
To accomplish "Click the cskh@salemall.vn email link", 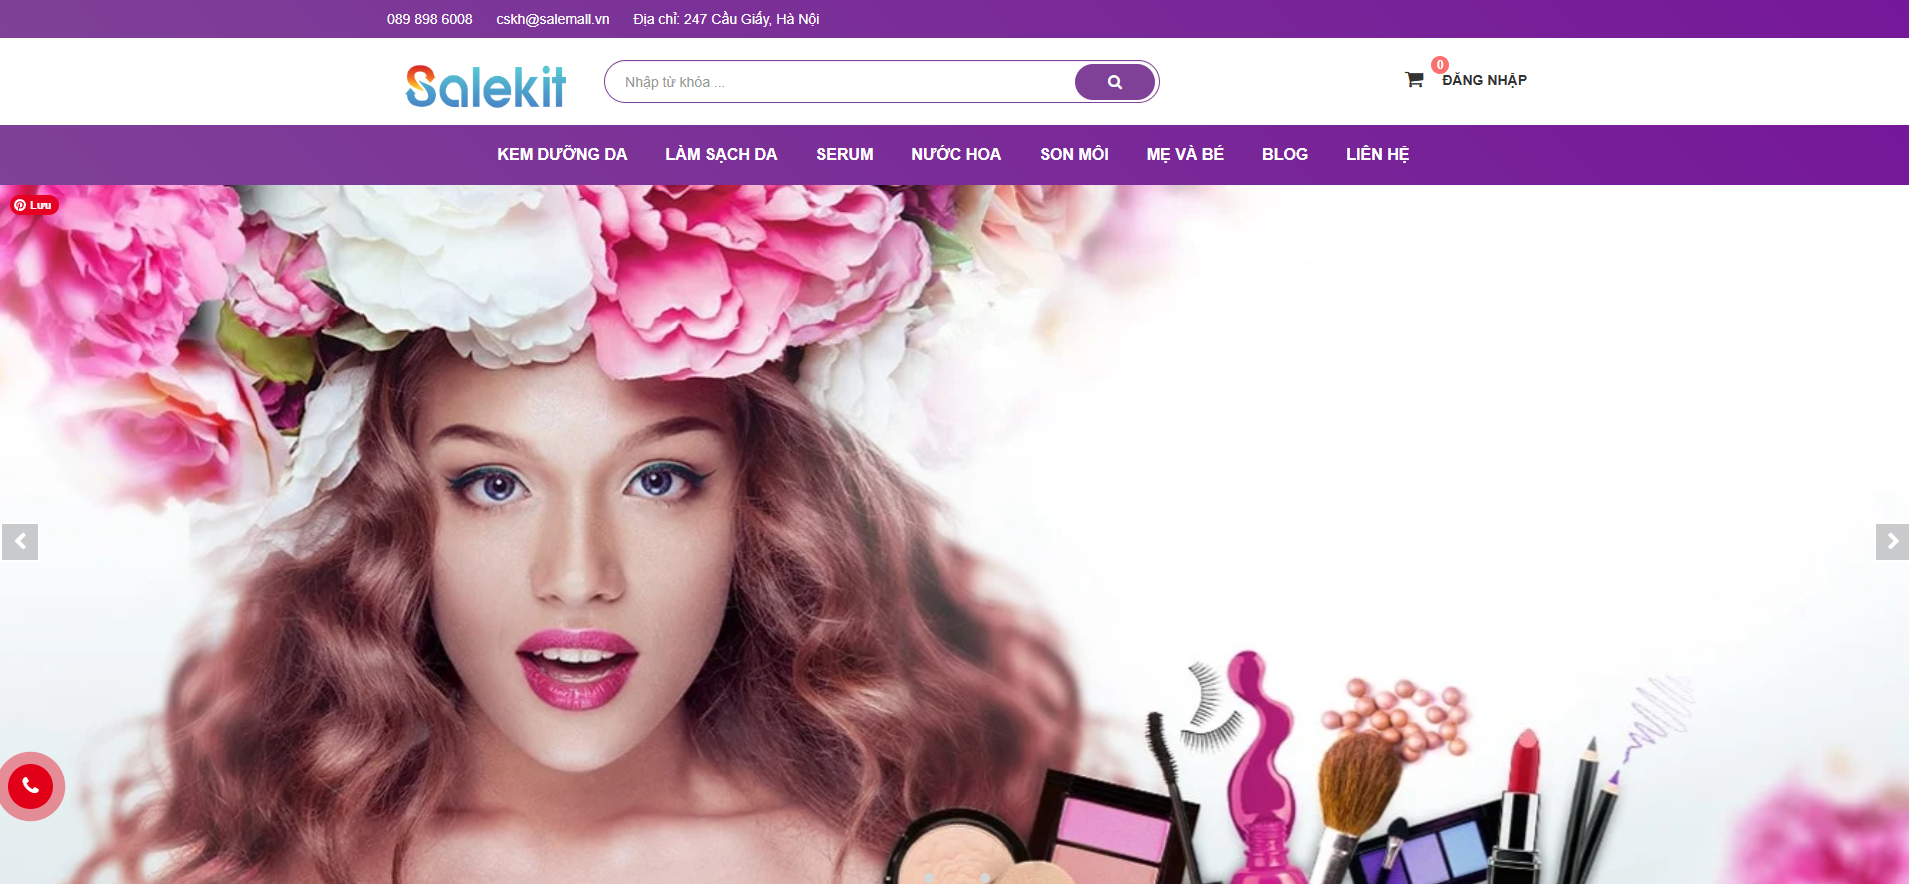I will pyautogui.click(x=552, y=19).
